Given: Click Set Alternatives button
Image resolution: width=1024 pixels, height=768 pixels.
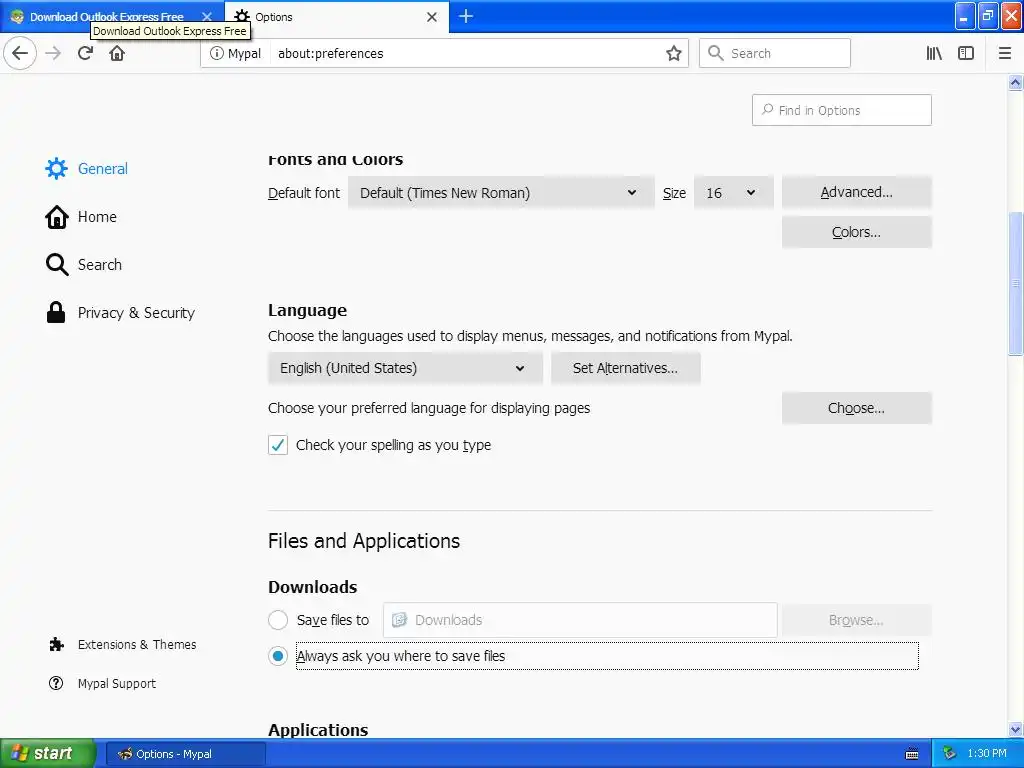Looking at the screenshot, I should [x=626, y=368].
